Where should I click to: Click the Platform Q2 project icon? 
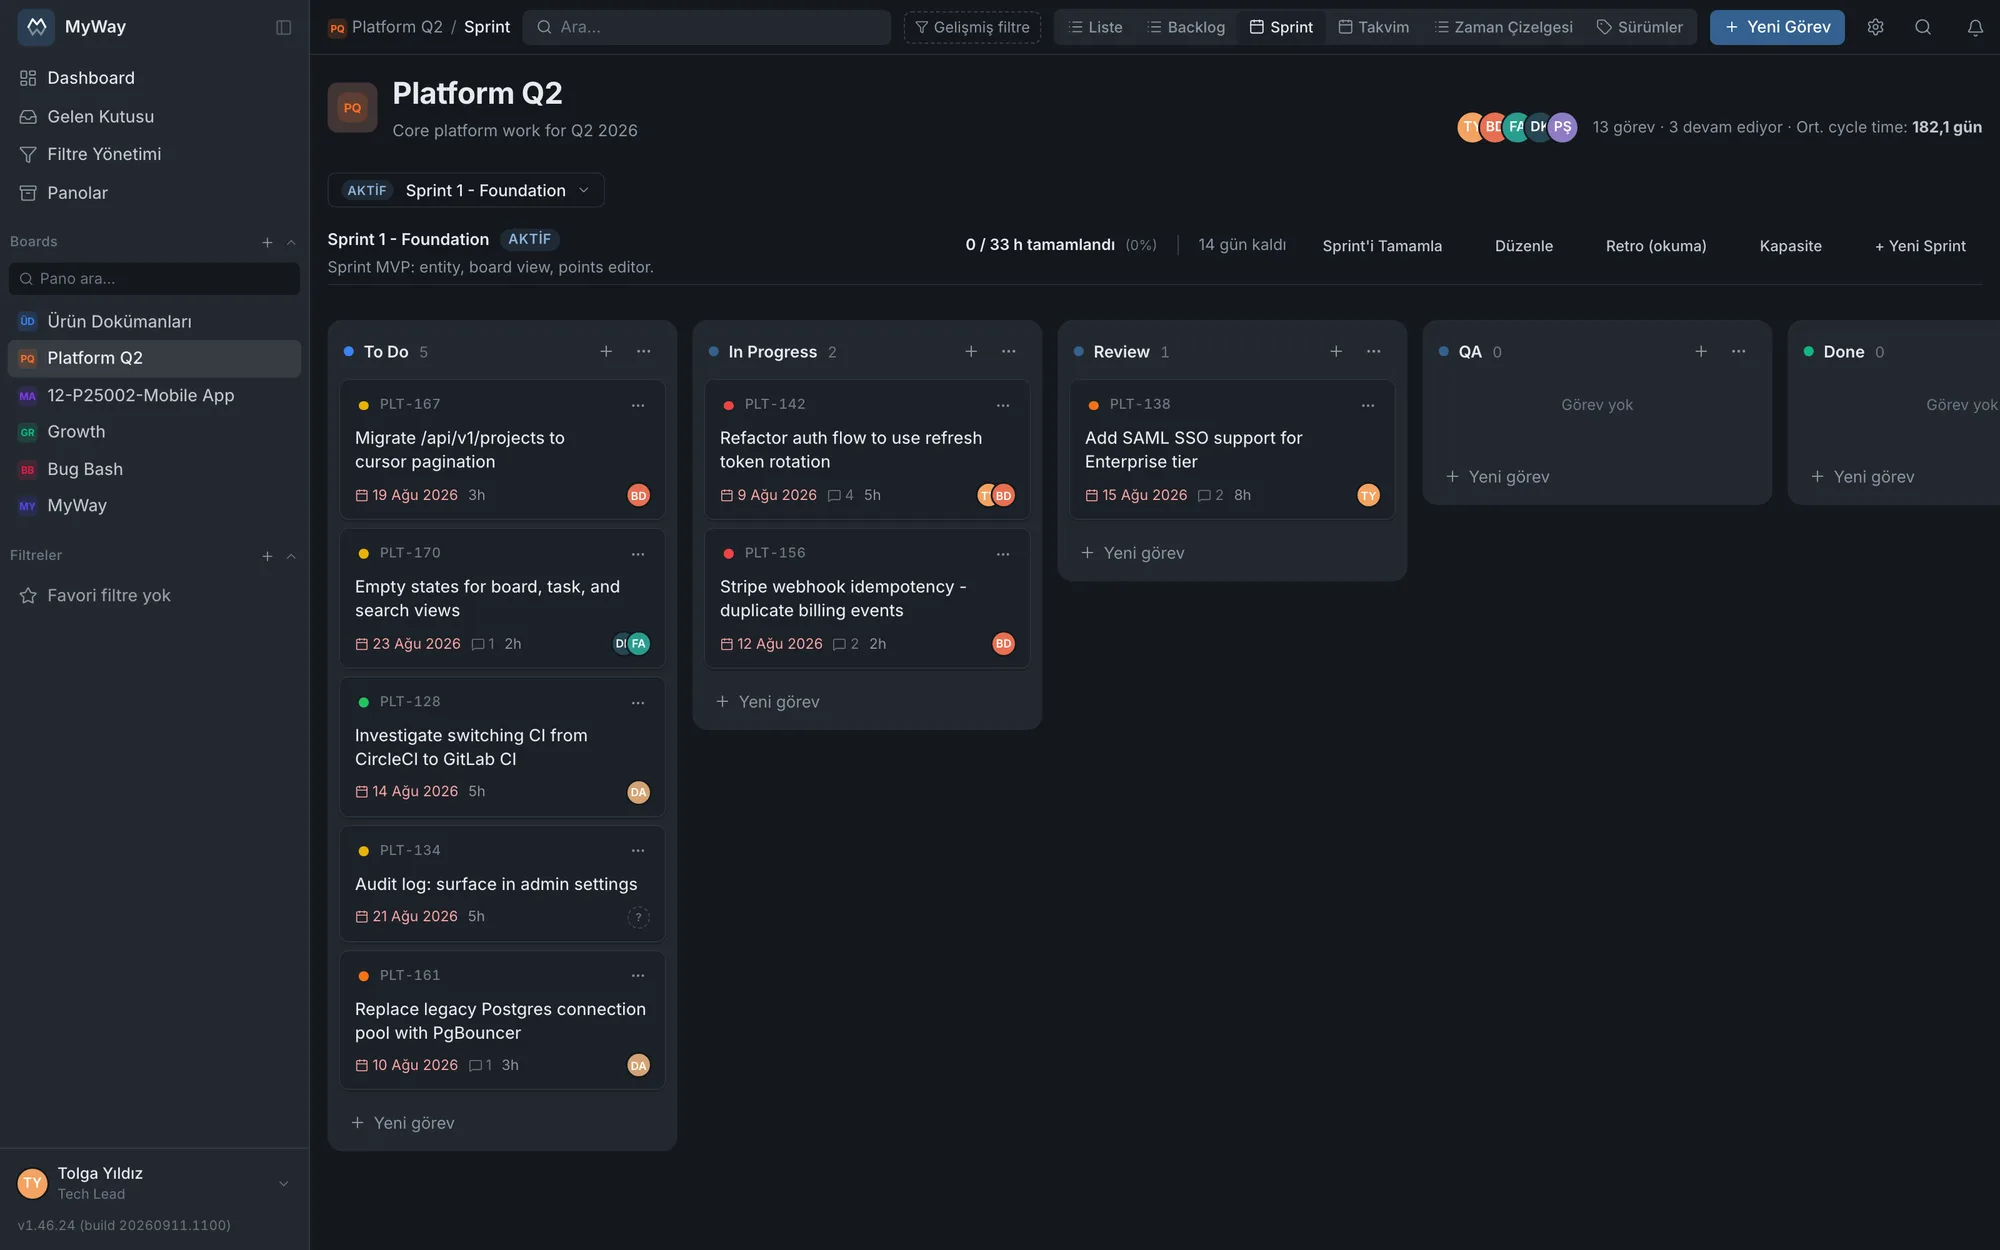[x=352, y=108]
